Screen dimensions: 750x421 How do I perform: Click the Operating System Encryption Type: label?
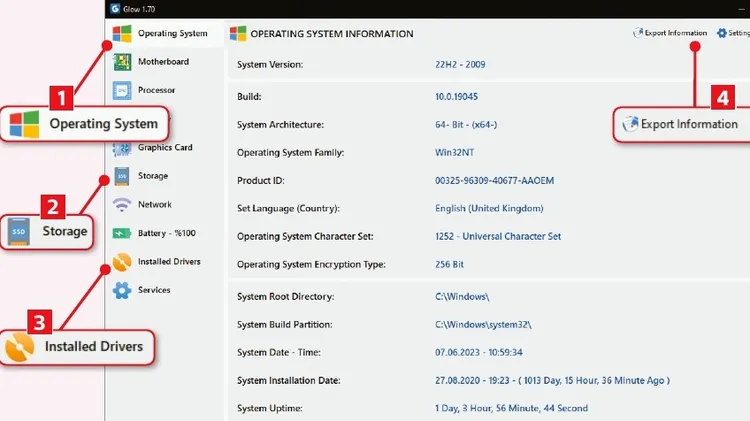pos(311,264)
